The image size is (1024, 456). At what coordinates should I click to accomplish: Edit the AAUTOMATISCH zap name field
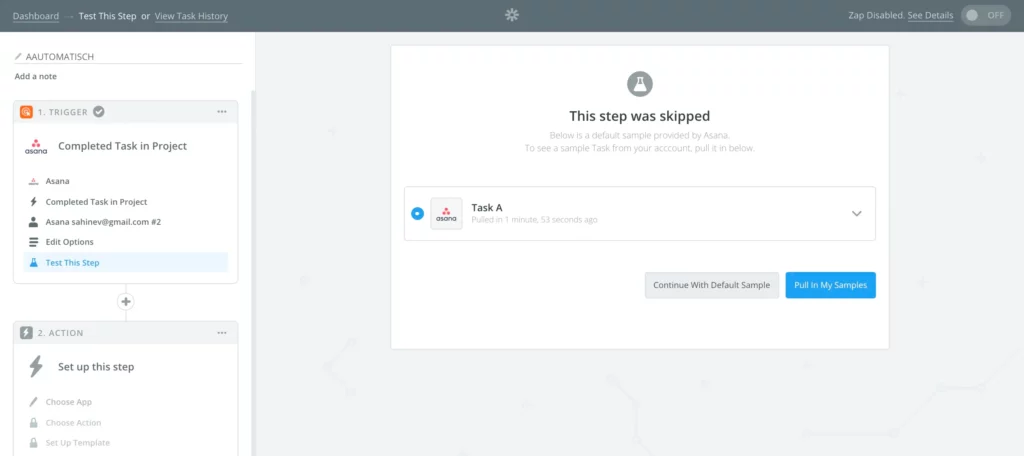[x=128, y=57]
